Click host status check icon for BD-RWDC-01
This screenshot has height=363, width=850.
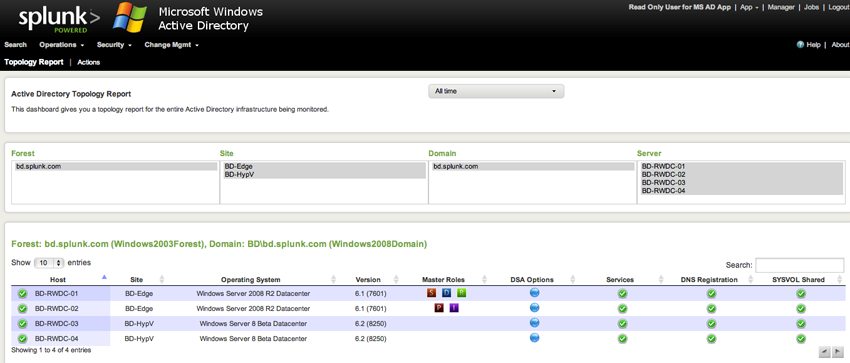point(22,294)
